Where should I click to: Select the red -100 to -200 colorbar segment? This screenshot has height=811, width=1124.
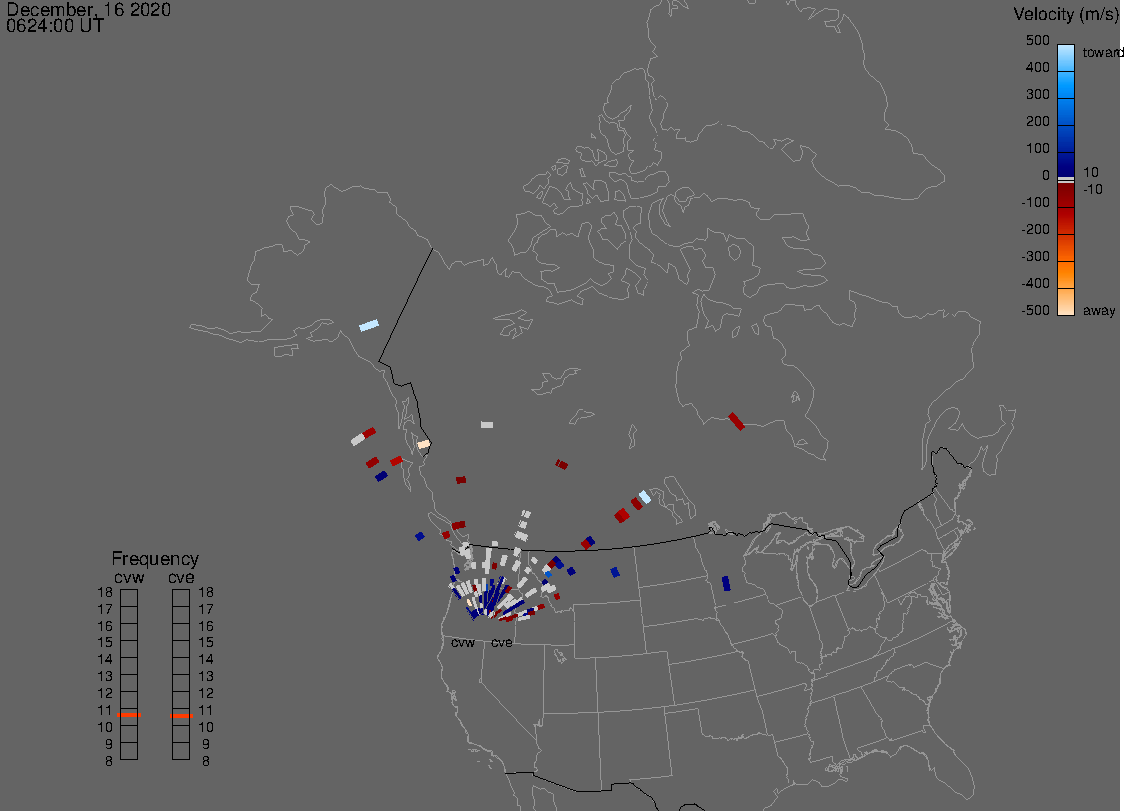1066,220
